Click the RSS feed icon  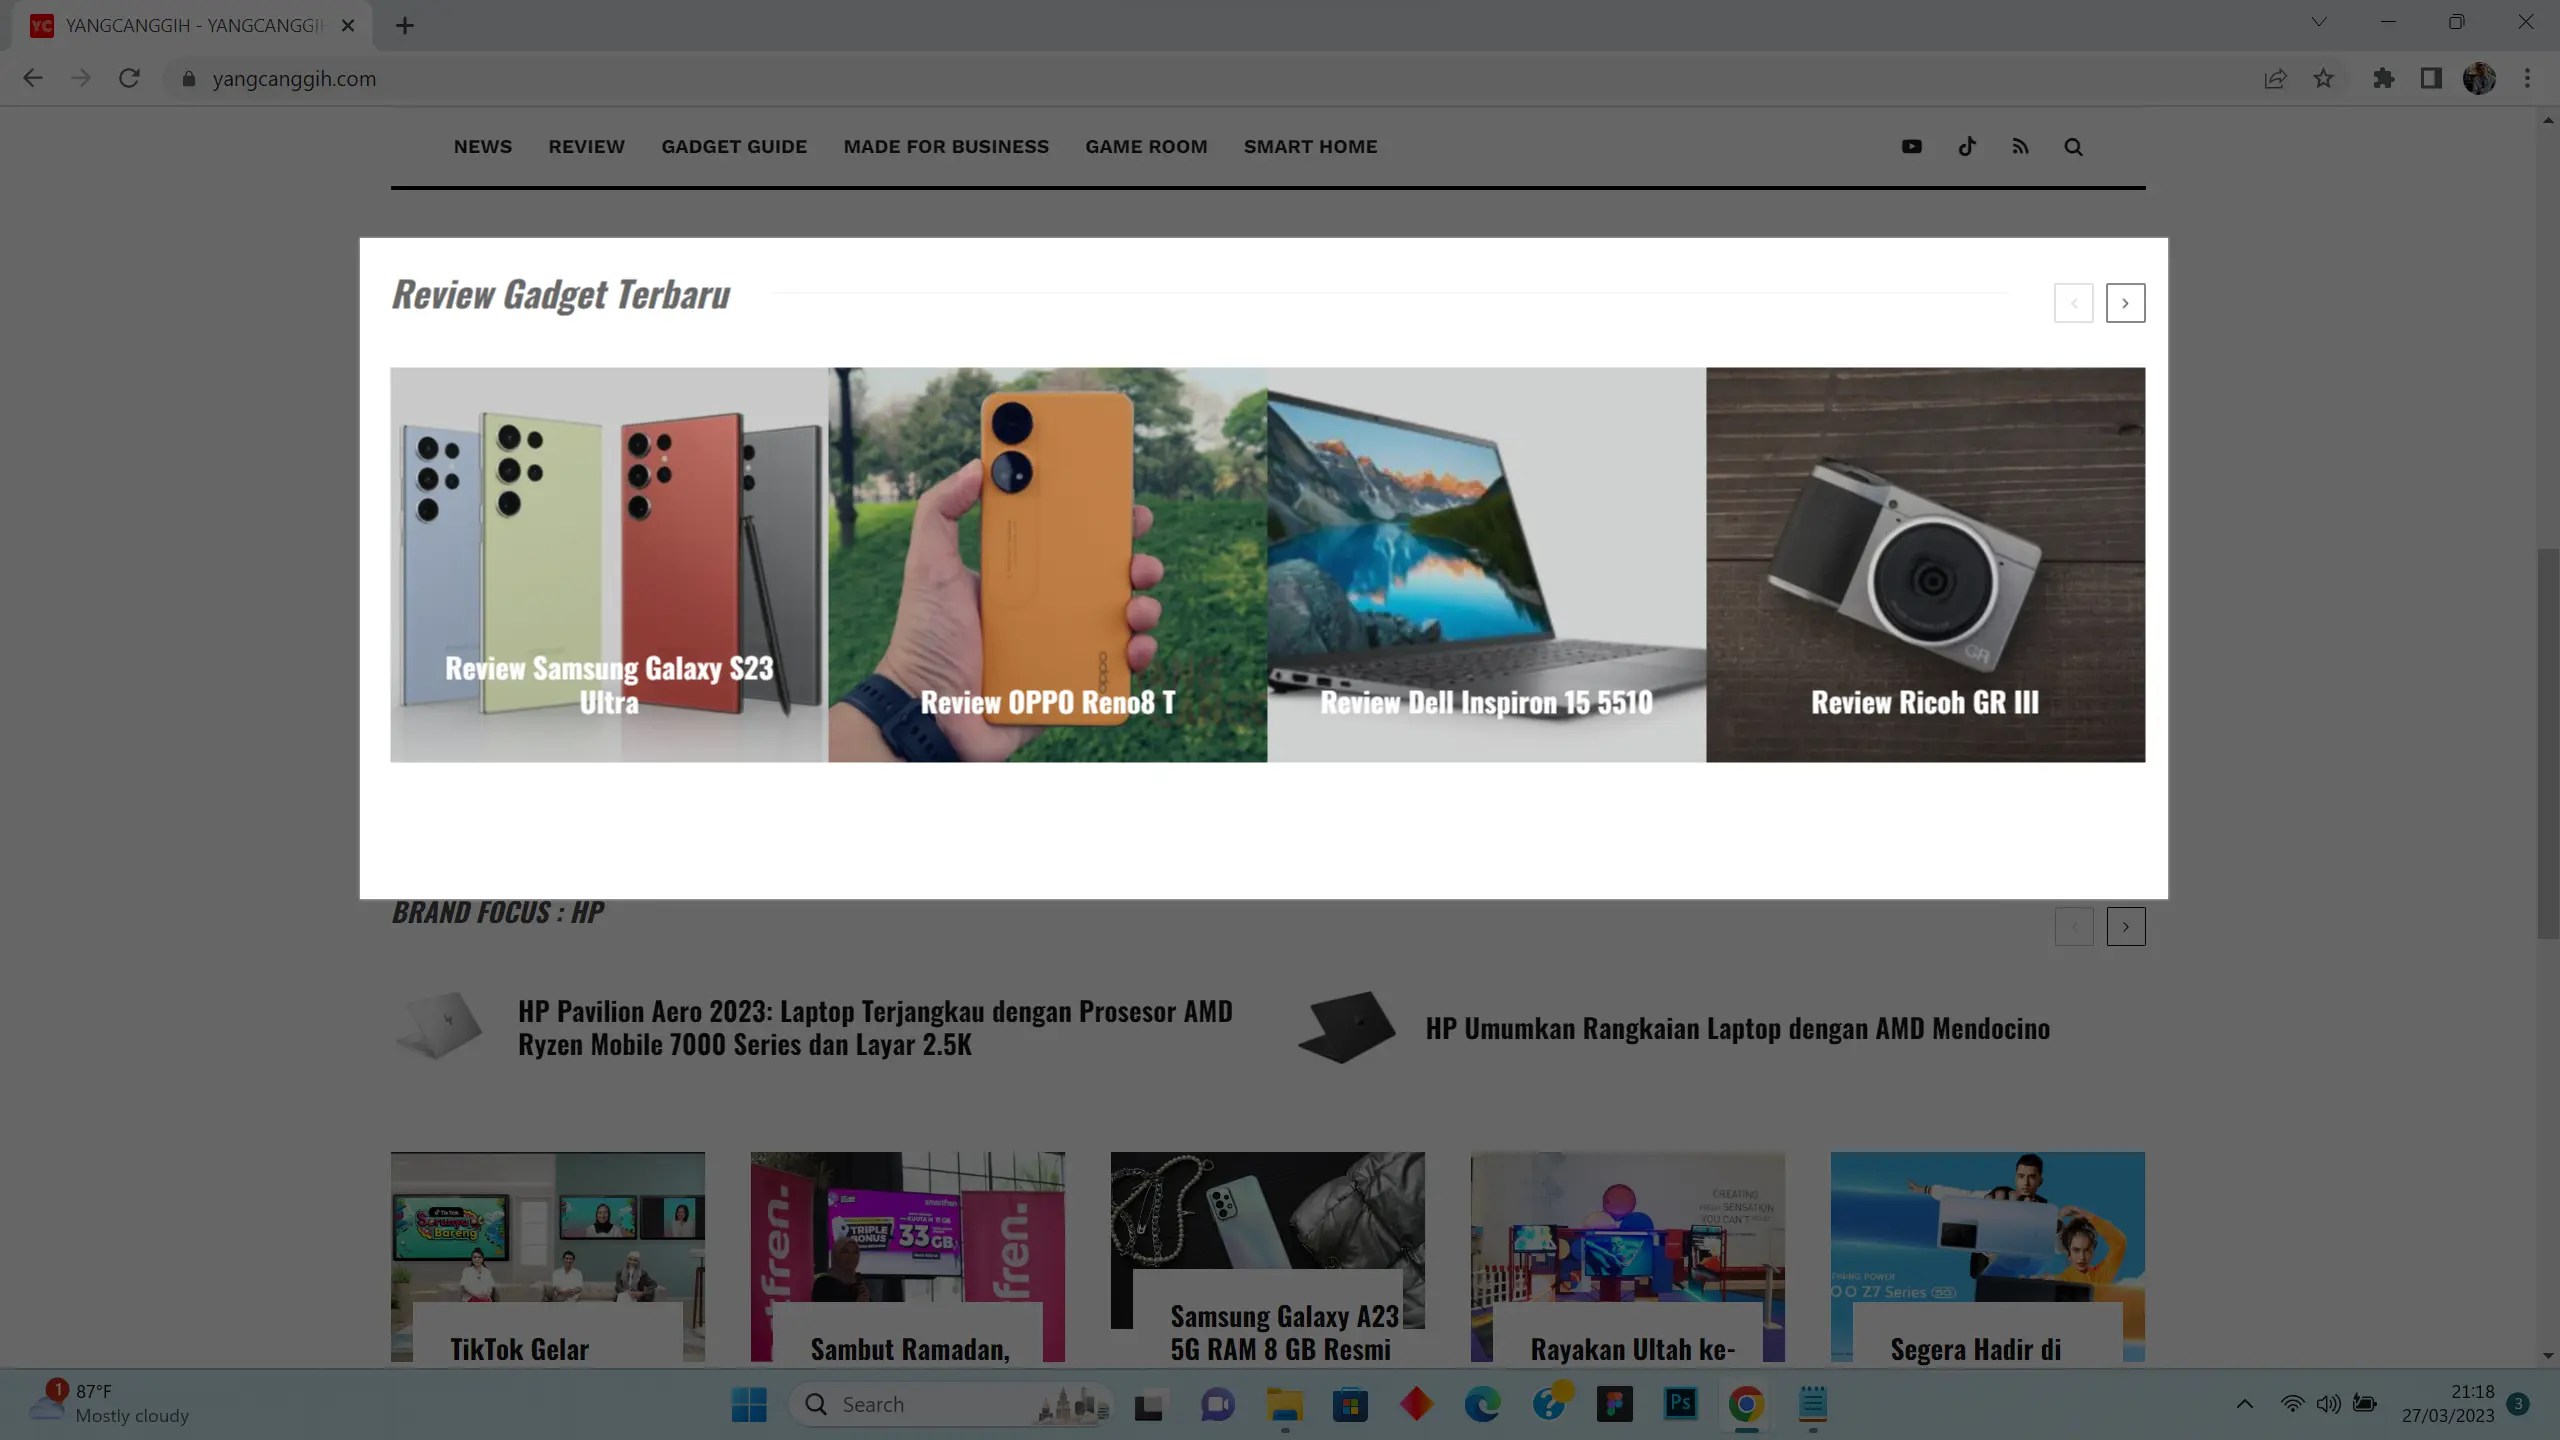[2020, 147]
